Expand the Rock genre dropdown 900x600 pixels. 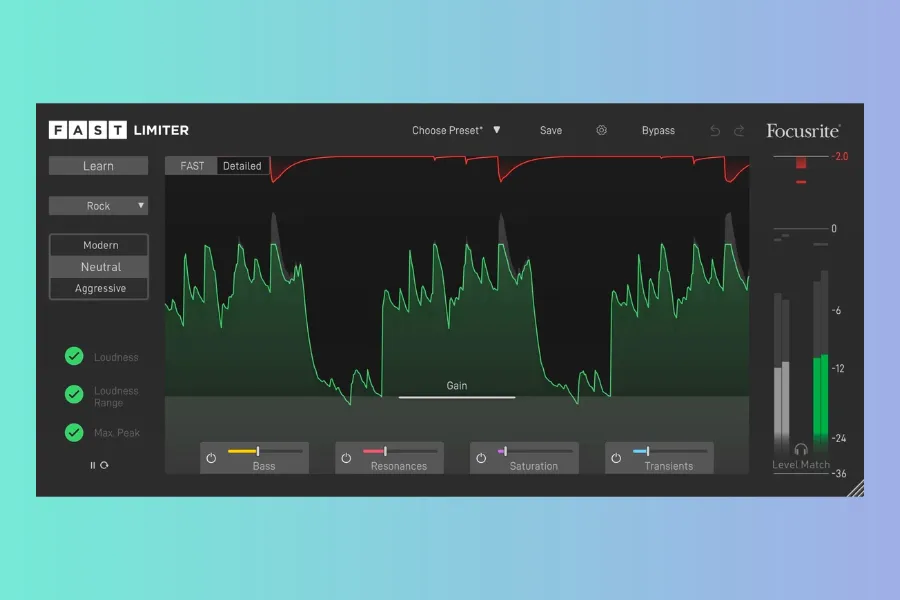coord(99,206)
